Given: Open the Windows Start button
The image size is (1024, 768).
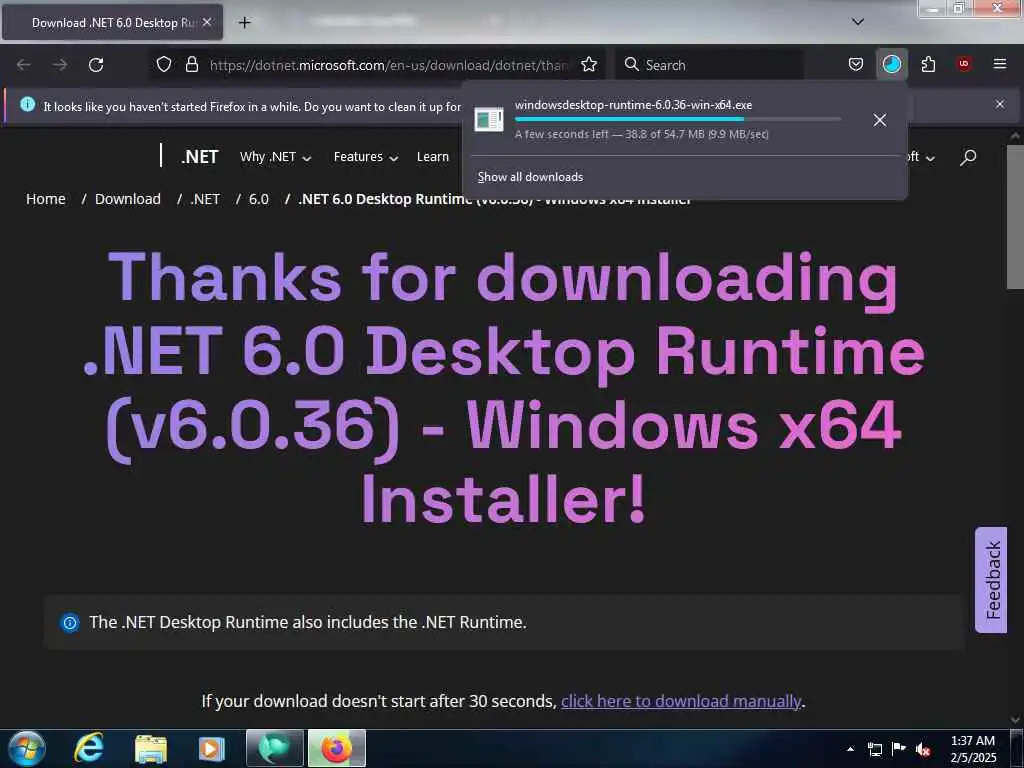Looking at the screenshot, I should coord(27,748).
